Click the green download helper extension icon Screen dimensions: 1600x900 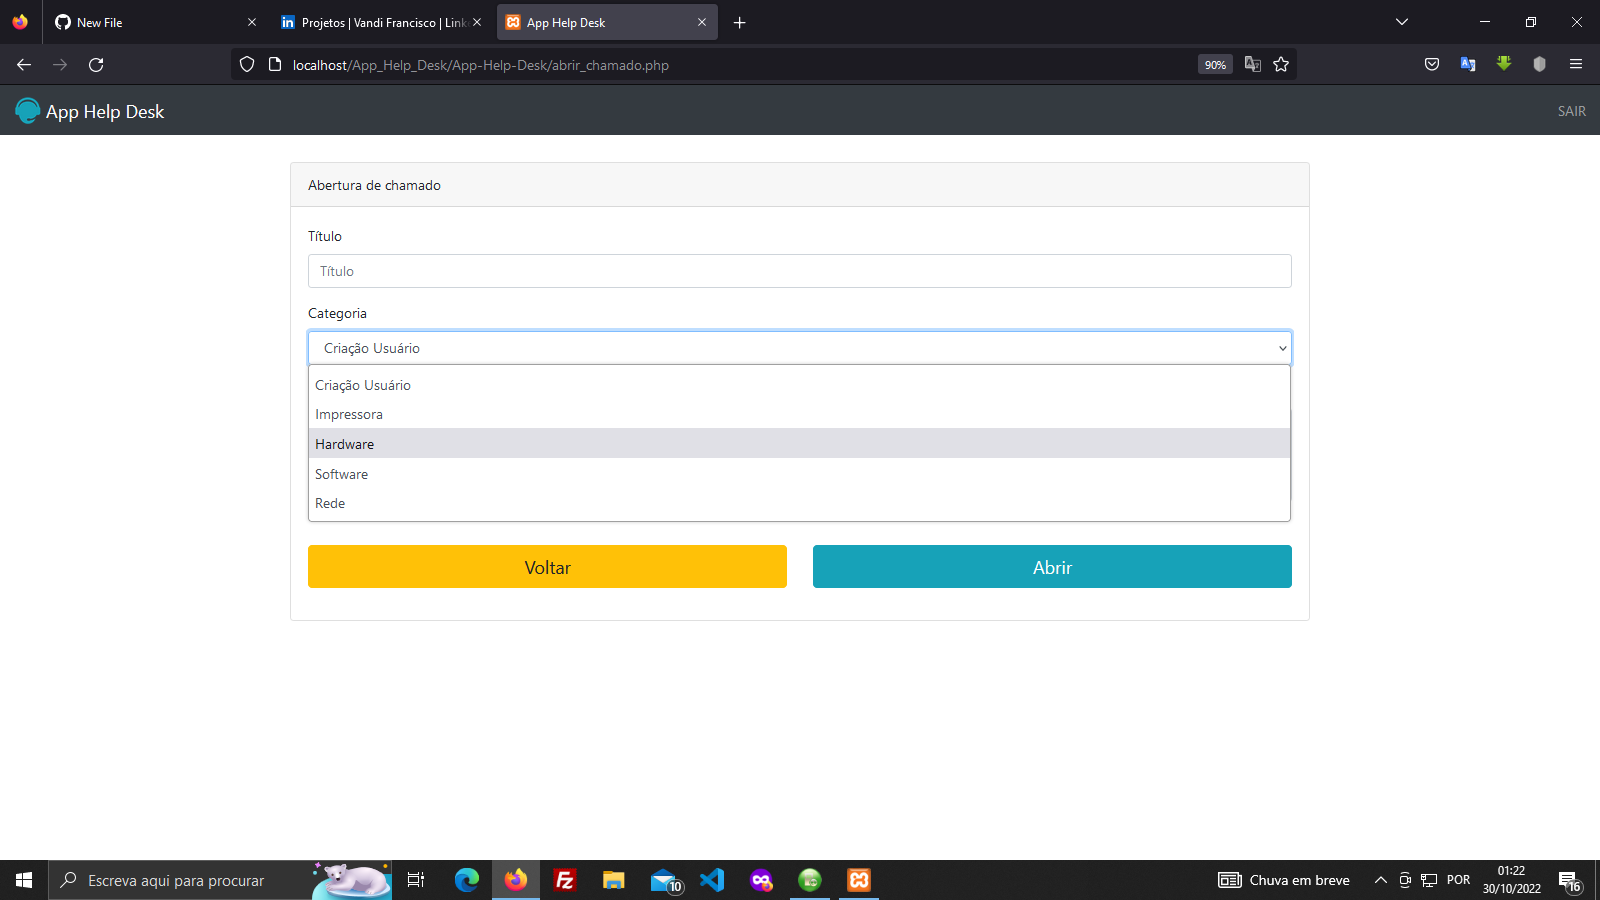tap(1504, 64)
